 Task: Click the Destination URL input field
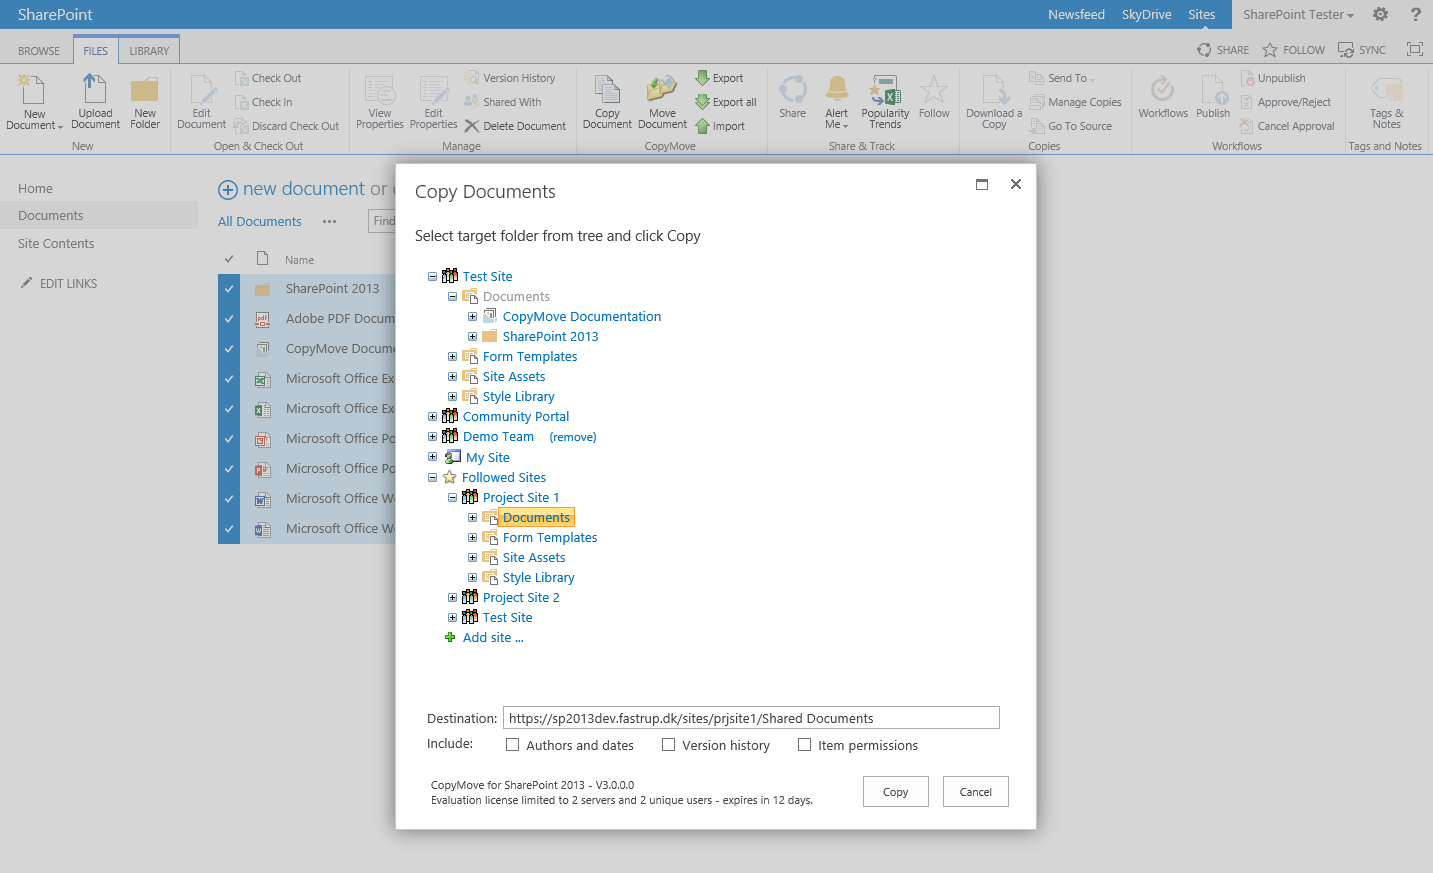751,718
